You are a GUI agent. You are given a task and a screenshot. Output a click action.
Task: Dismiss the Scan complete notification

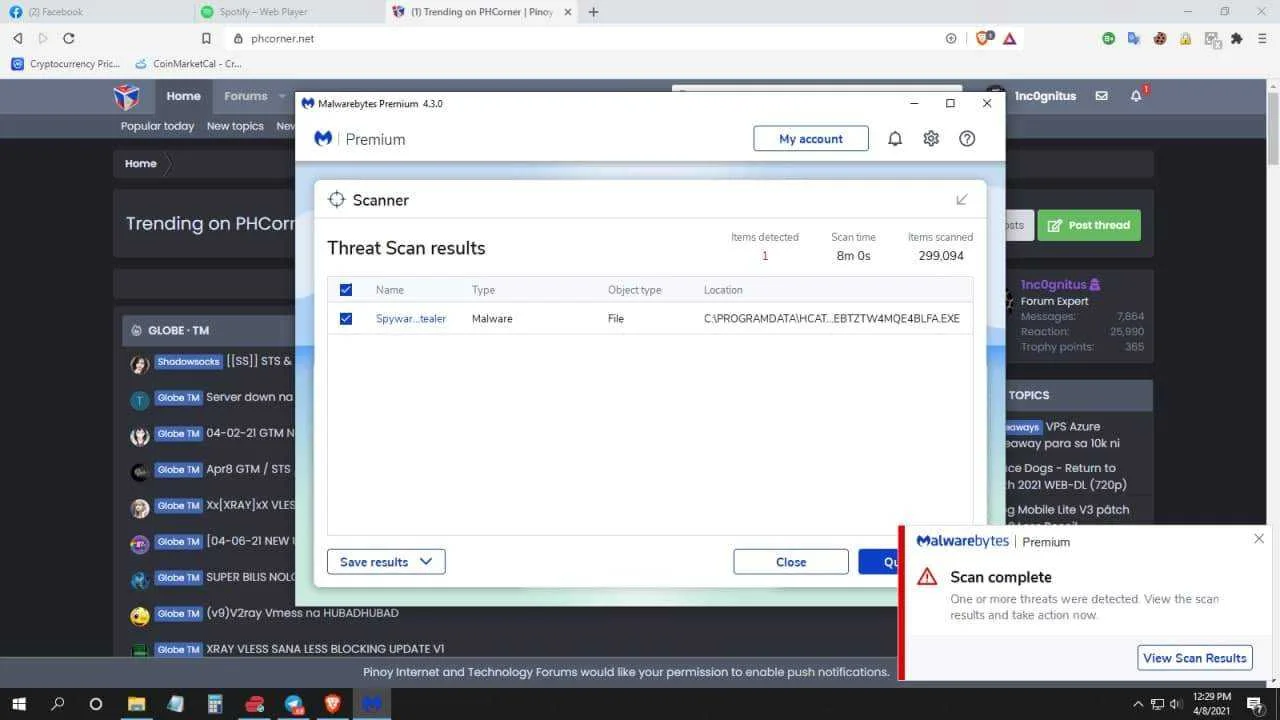tap(1259, 538)
